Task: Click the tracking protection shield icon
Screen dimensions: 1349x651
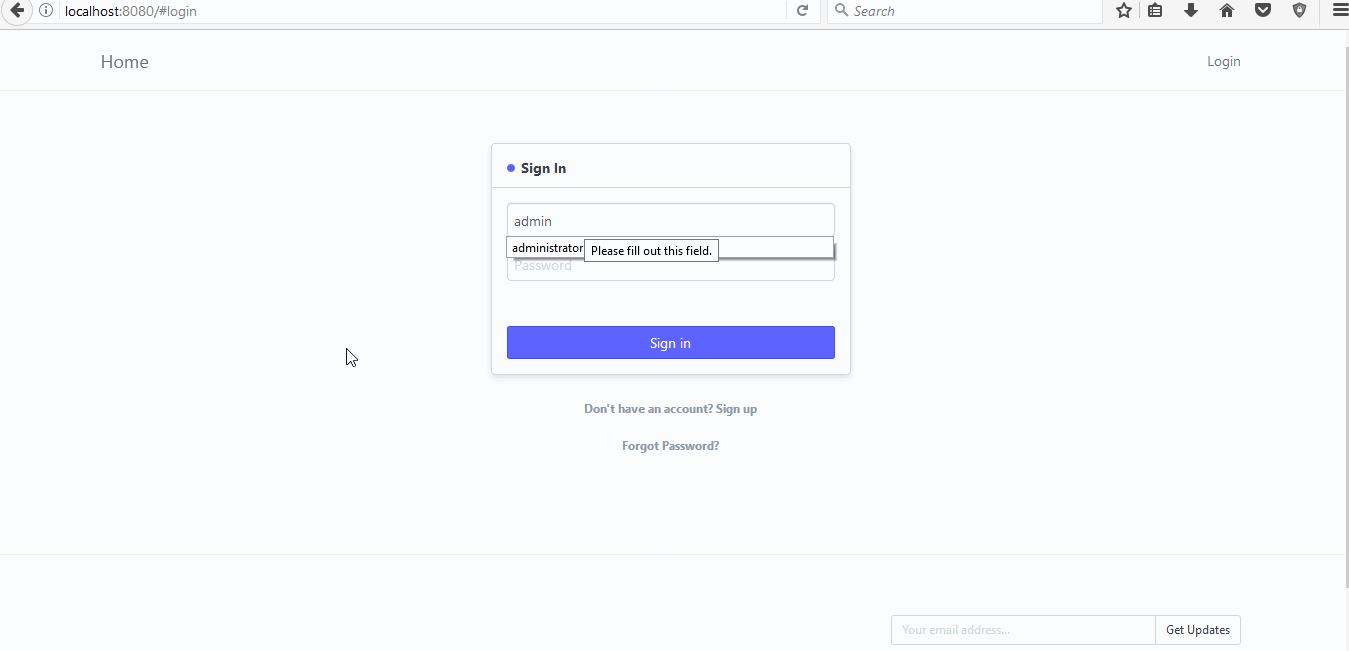Action: pyautogui.click(x=1298, y=11)
